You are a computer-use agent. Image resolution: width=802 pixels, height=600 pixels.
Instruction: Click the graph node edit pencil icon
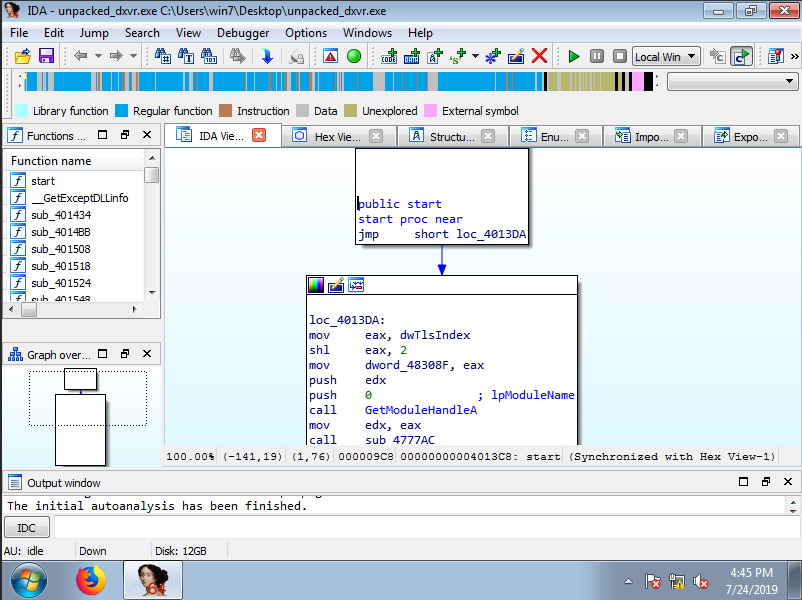pyautogui.click(x=336, y=285)
